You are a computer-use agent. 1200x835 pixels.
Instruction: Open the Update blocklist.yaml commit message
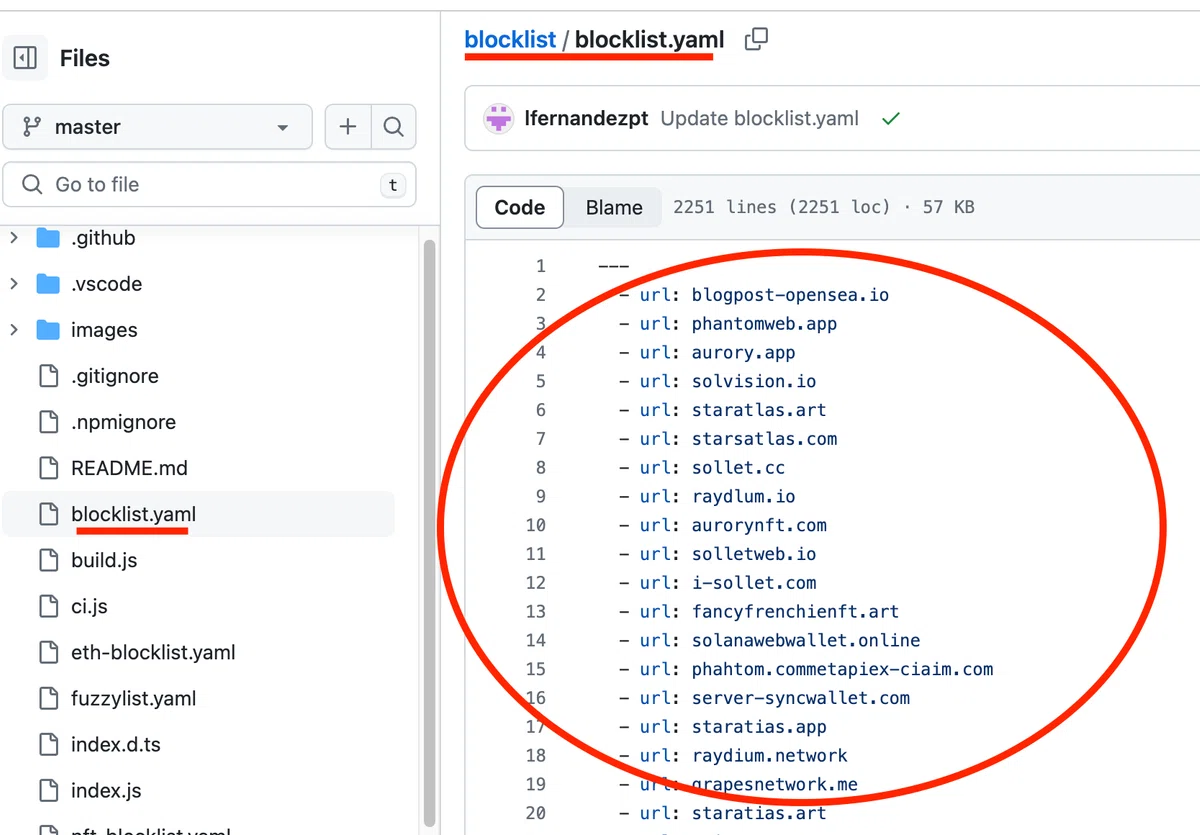click(x=760, y=118)
